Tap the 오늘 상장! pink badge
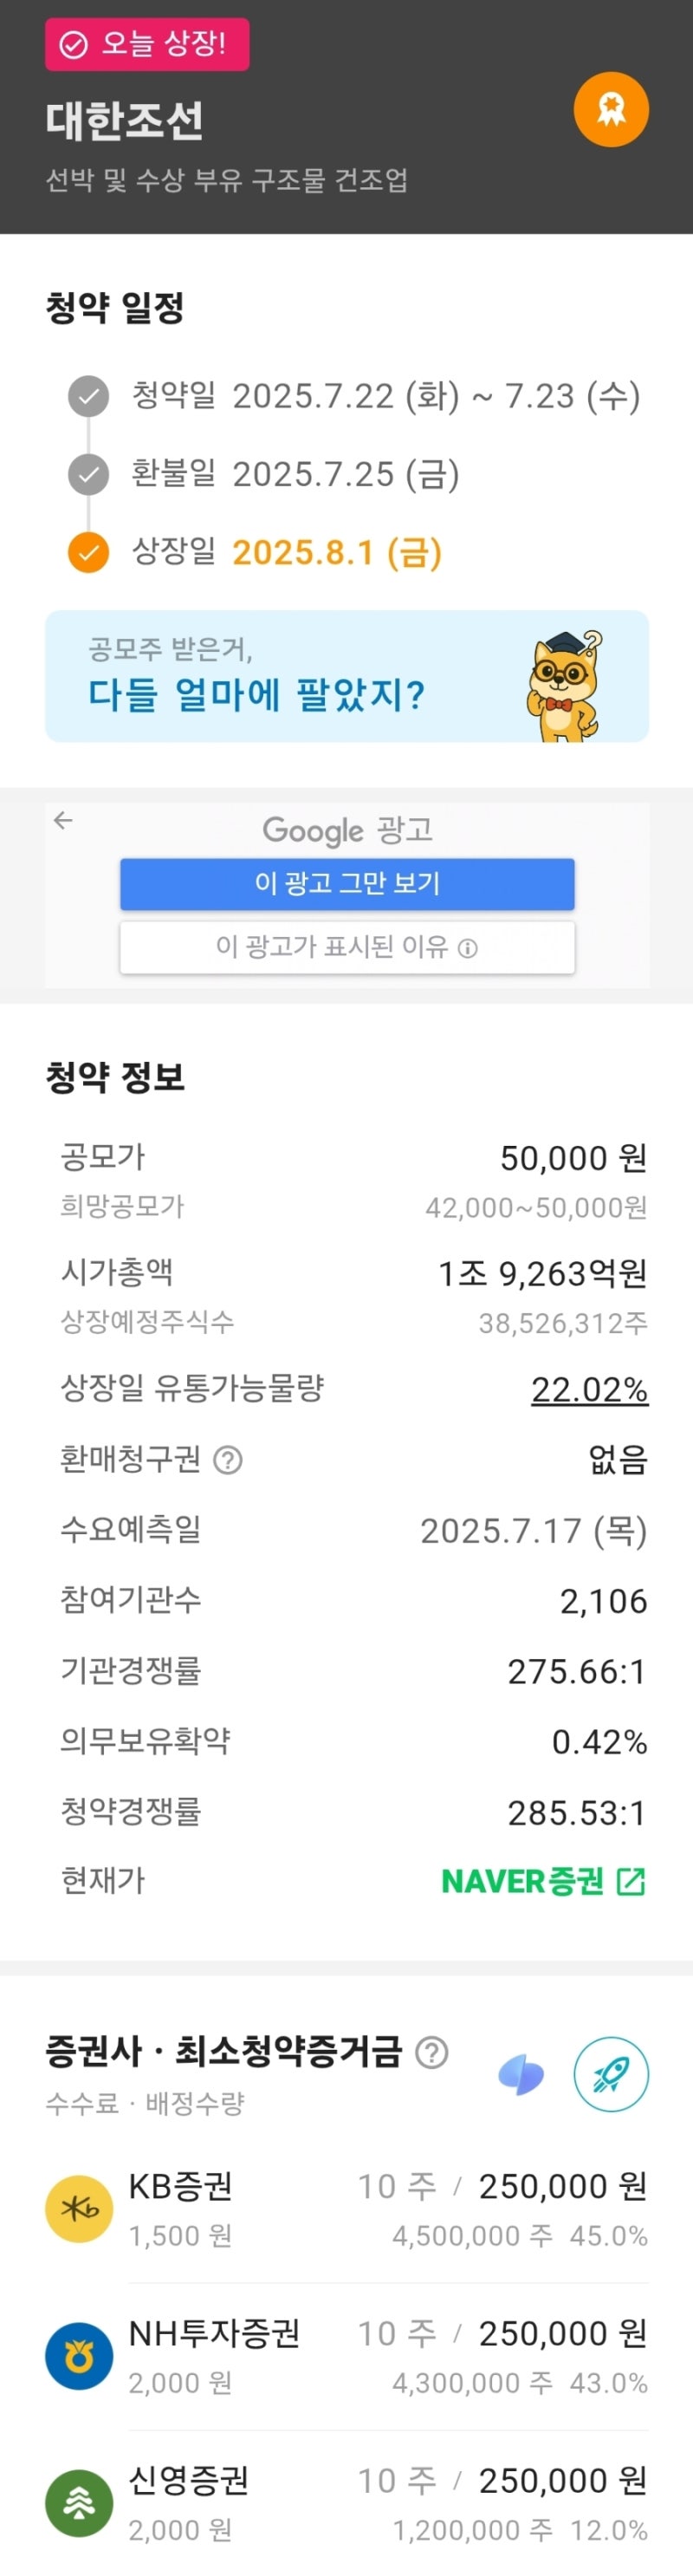The image size is (693, 2576). pyautogui.click(x=147, y=44)
